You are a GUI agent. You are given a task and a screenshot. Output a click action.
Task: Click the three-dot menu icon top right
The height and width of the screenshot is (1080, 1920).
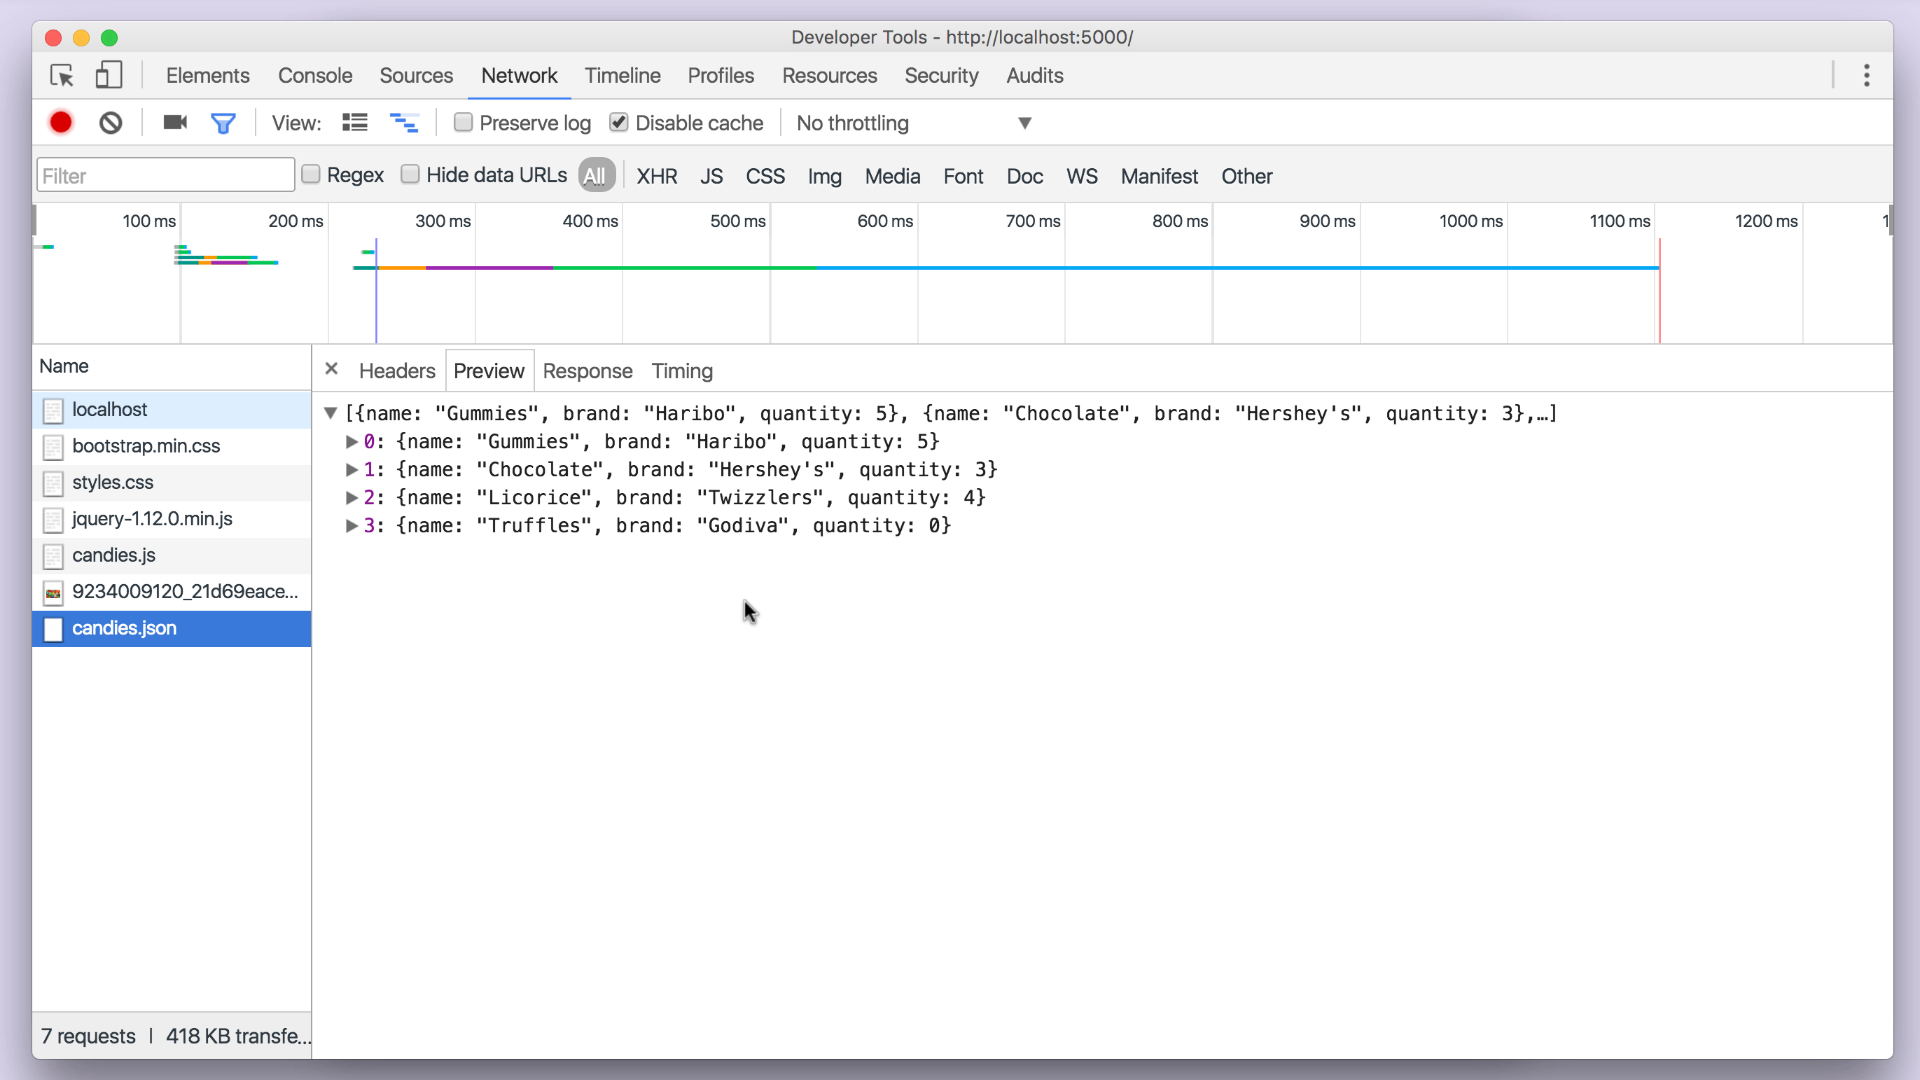[1869, 75]
